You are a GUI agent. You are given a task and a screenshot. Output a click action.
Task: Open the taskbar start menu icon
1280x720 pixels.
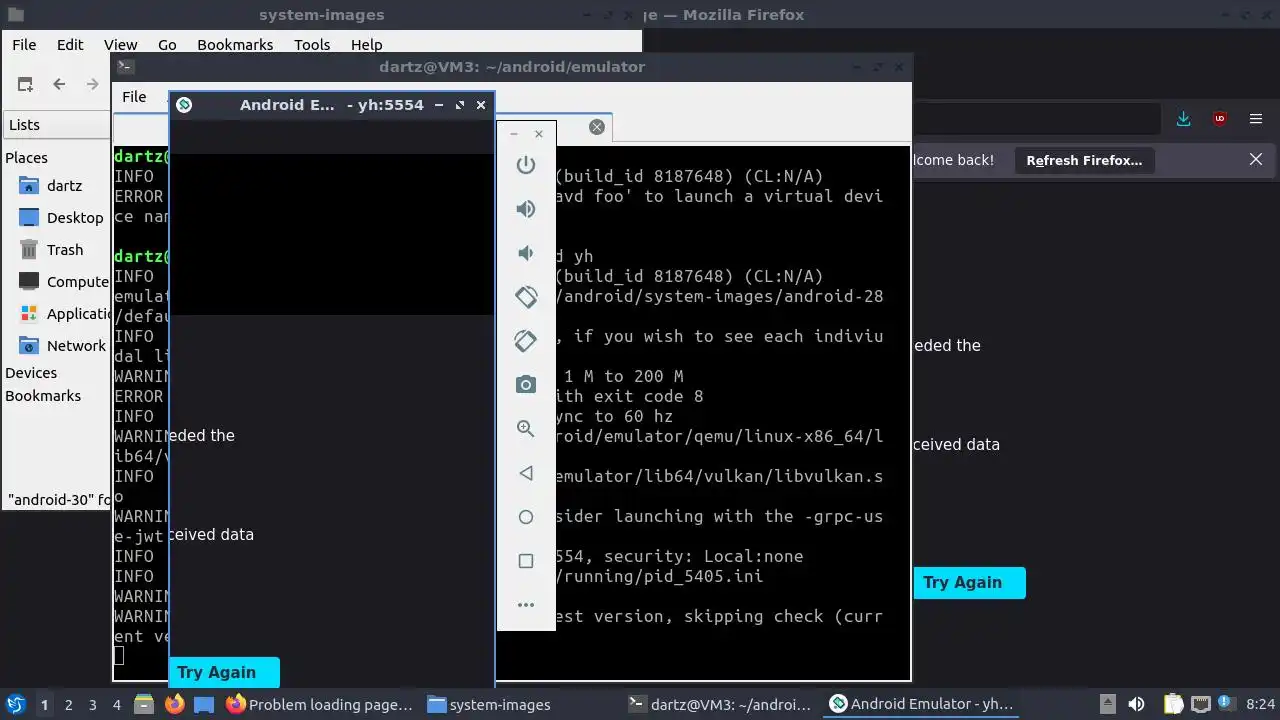click(x=16, y=704)
